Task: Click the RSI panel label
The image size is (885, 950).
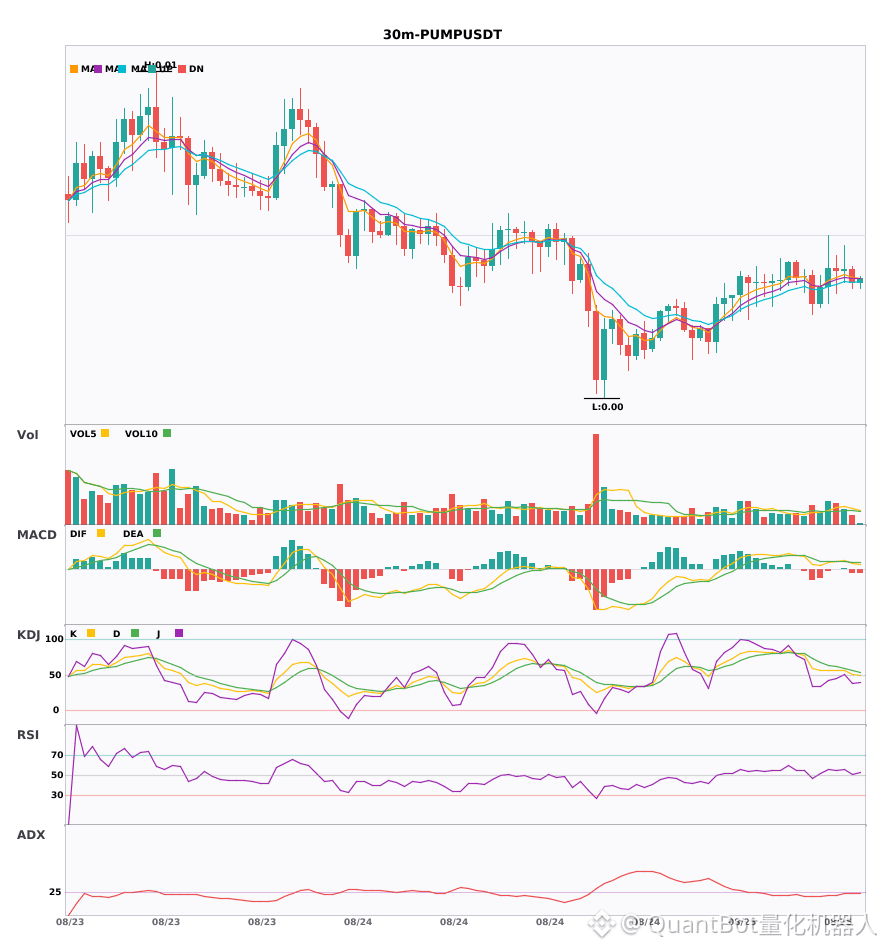Action: 28,735
